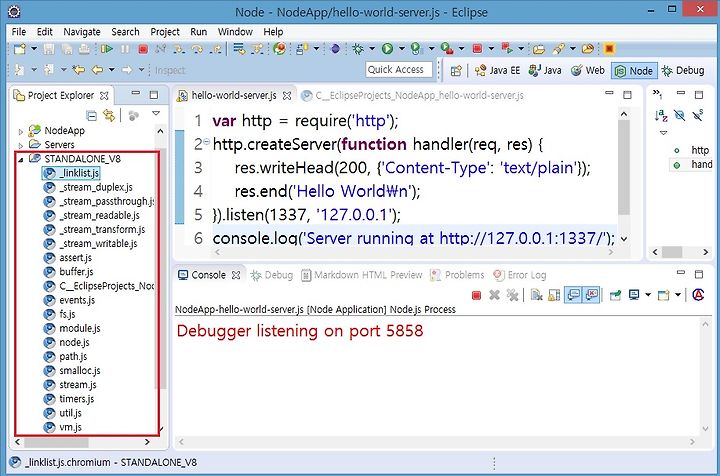The width and height of the screenshot is (720, 476).
Task: Close the hello-world-server.js editor tab
Action: click(287, 95)
